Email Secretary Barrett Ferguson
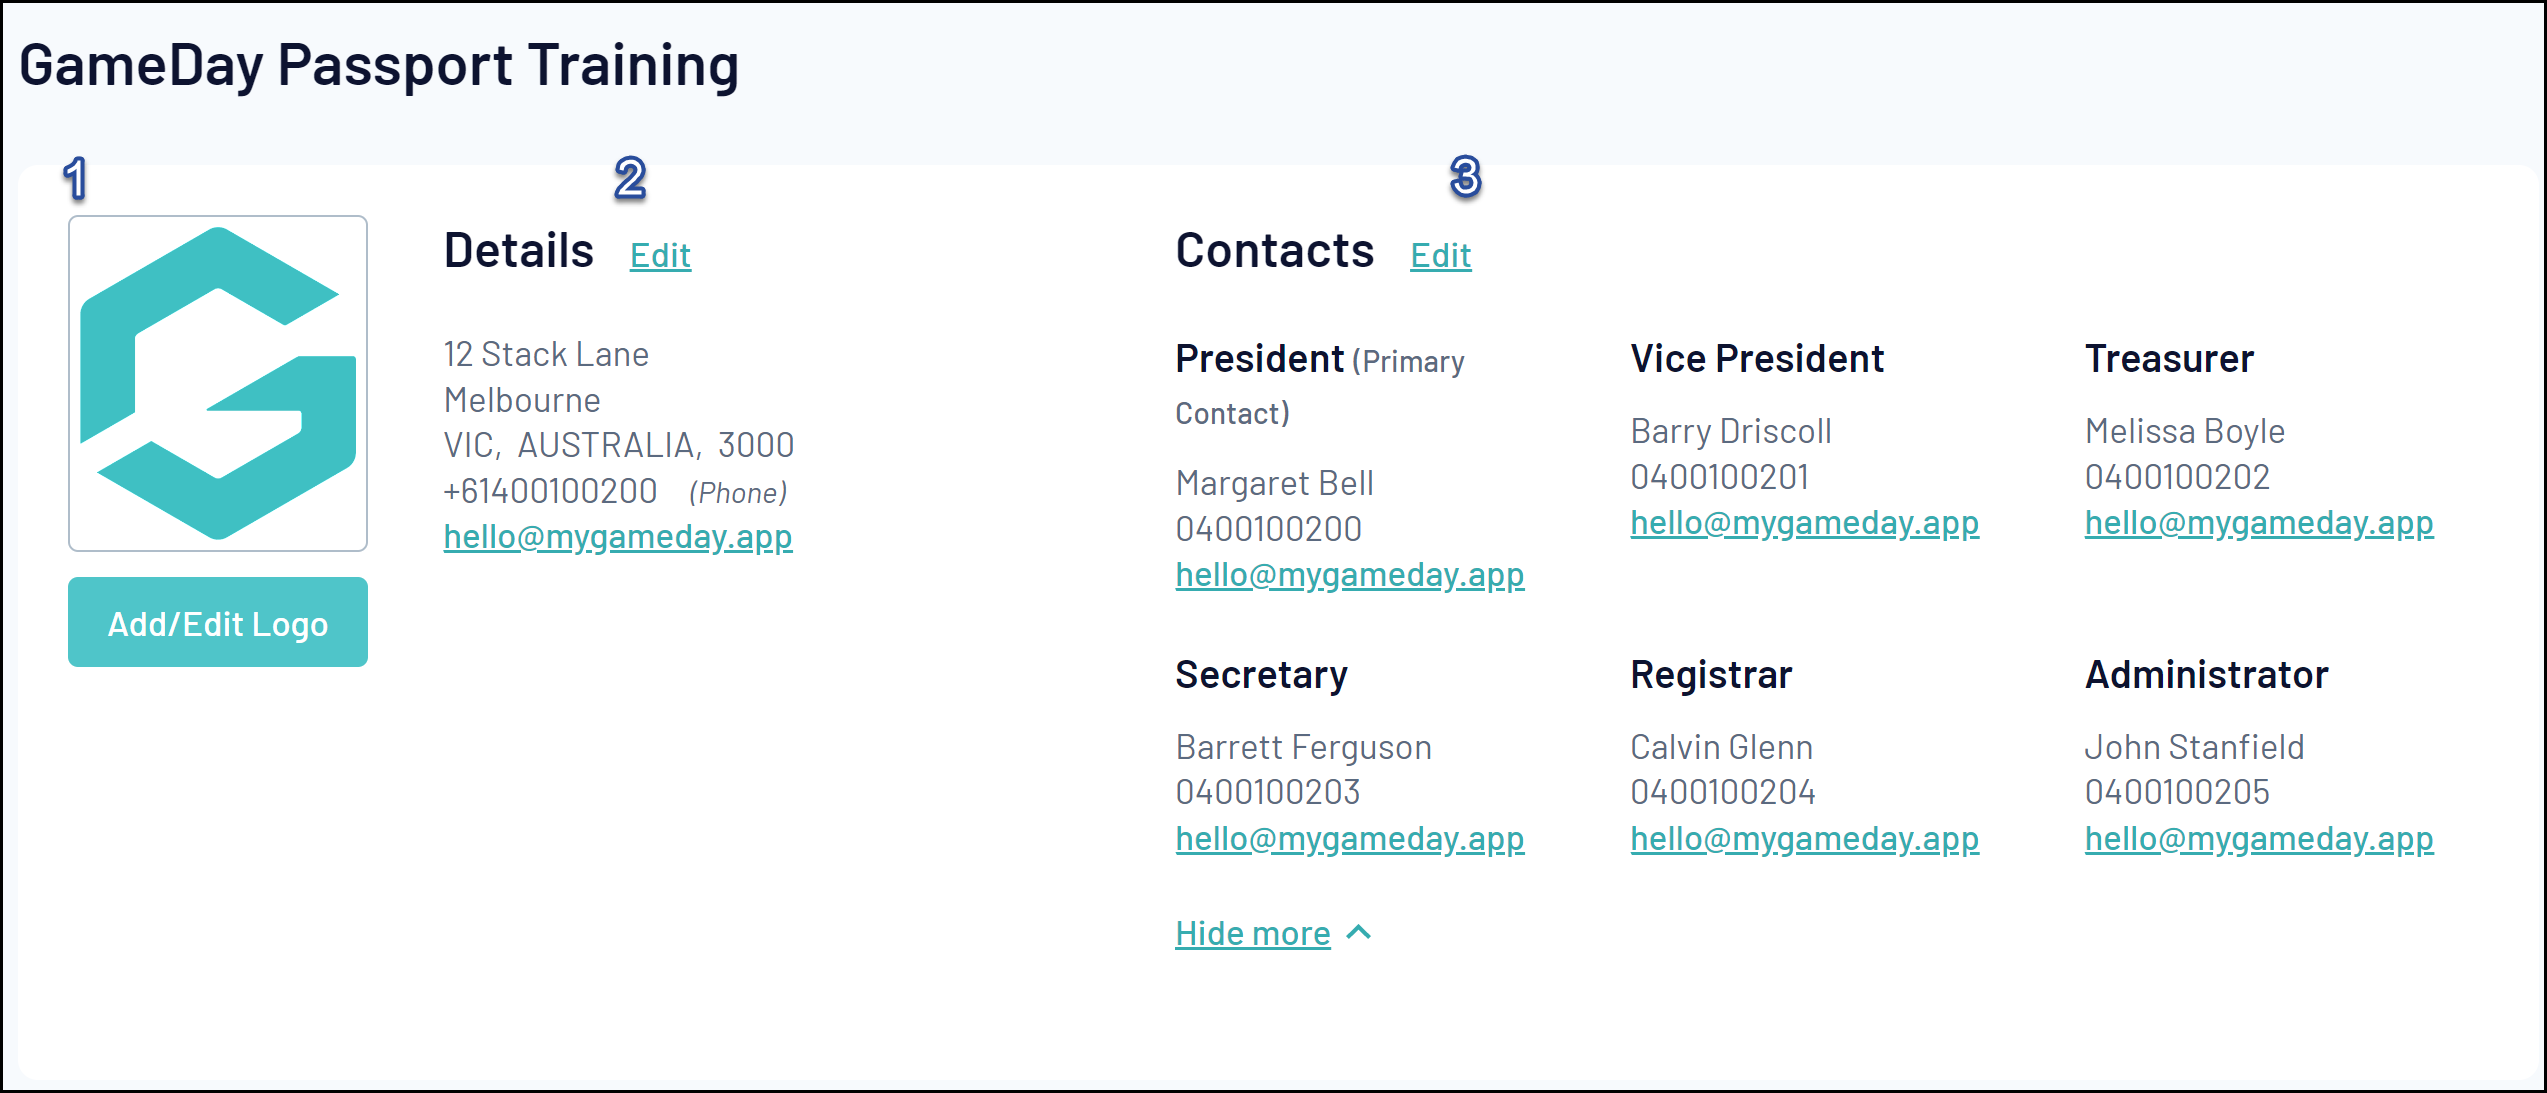Image resolution: width=2547 pixels, height=1093 pixels. pyautogui.click(x=1349, y=839)
